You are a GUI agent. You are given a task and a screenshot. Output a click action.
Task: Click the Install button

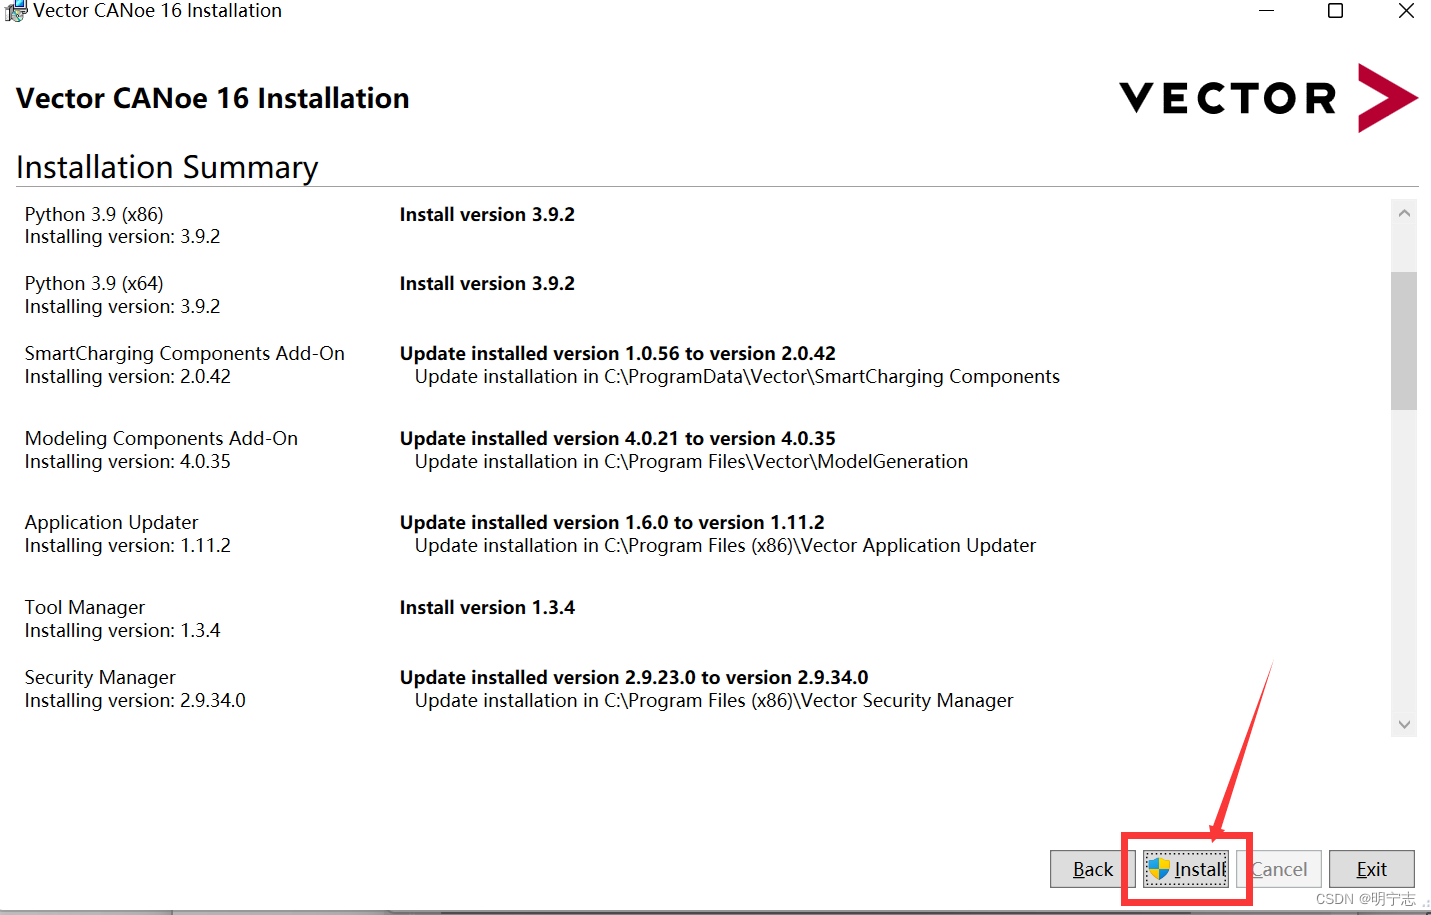(x=1185, y=869)
